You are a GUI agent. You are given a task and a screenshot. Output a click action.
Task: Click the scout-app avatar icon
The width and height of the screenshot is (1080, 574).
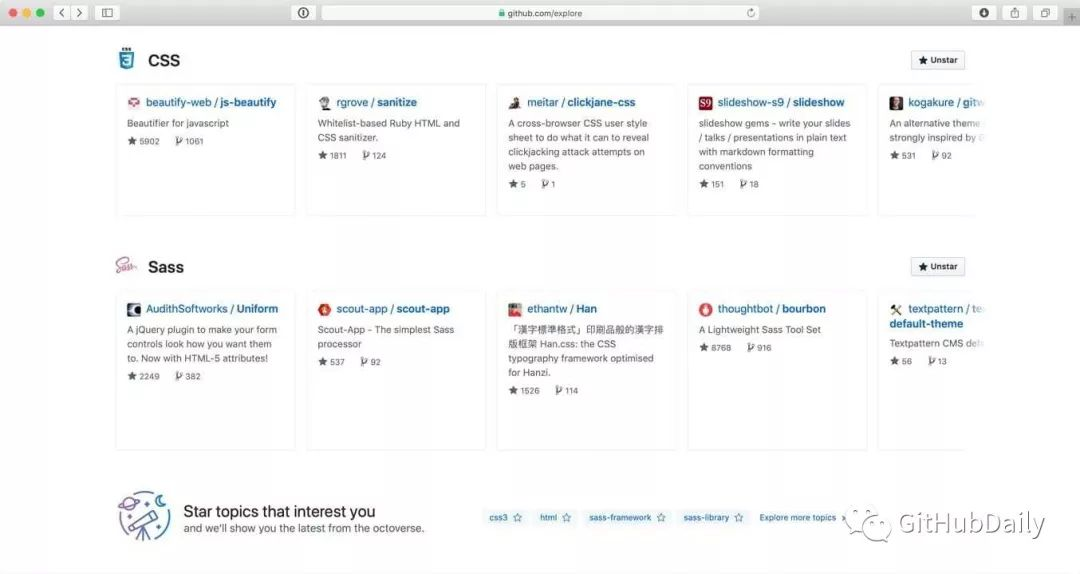tap(324, 309)
